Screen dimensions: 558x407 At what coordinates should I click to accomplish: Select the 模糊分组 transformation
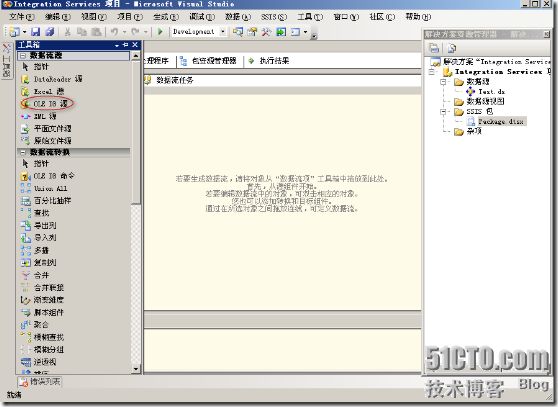(x=42, y=349)
